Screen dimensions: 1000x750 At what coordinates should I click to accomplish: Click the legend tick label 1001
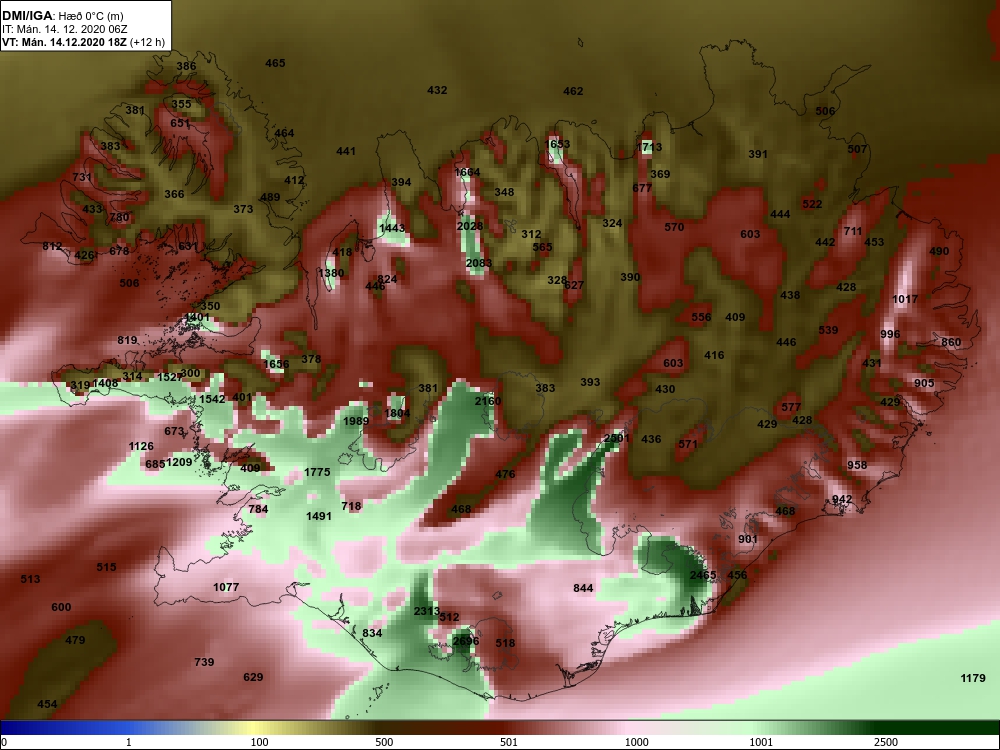coord(761,742)
